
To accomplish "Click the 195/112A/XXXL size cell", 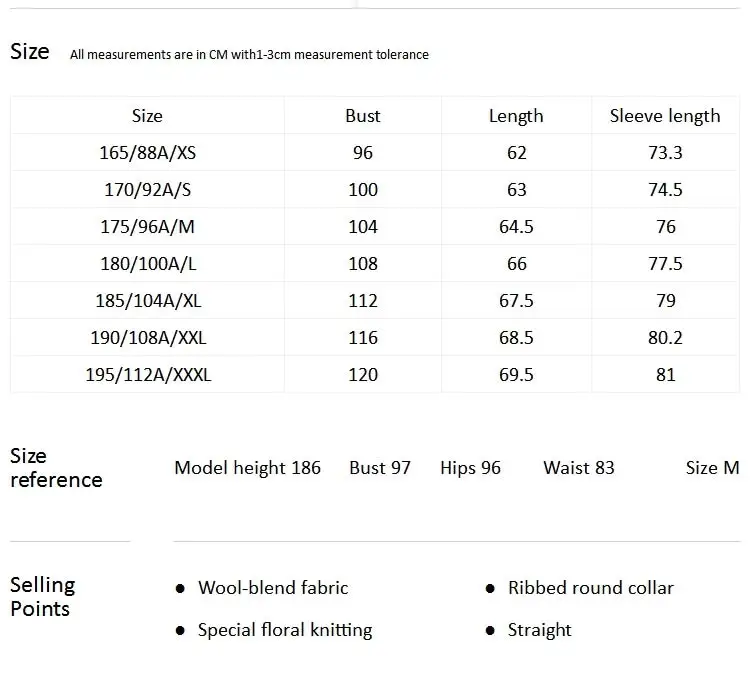I will click(148, 374).
